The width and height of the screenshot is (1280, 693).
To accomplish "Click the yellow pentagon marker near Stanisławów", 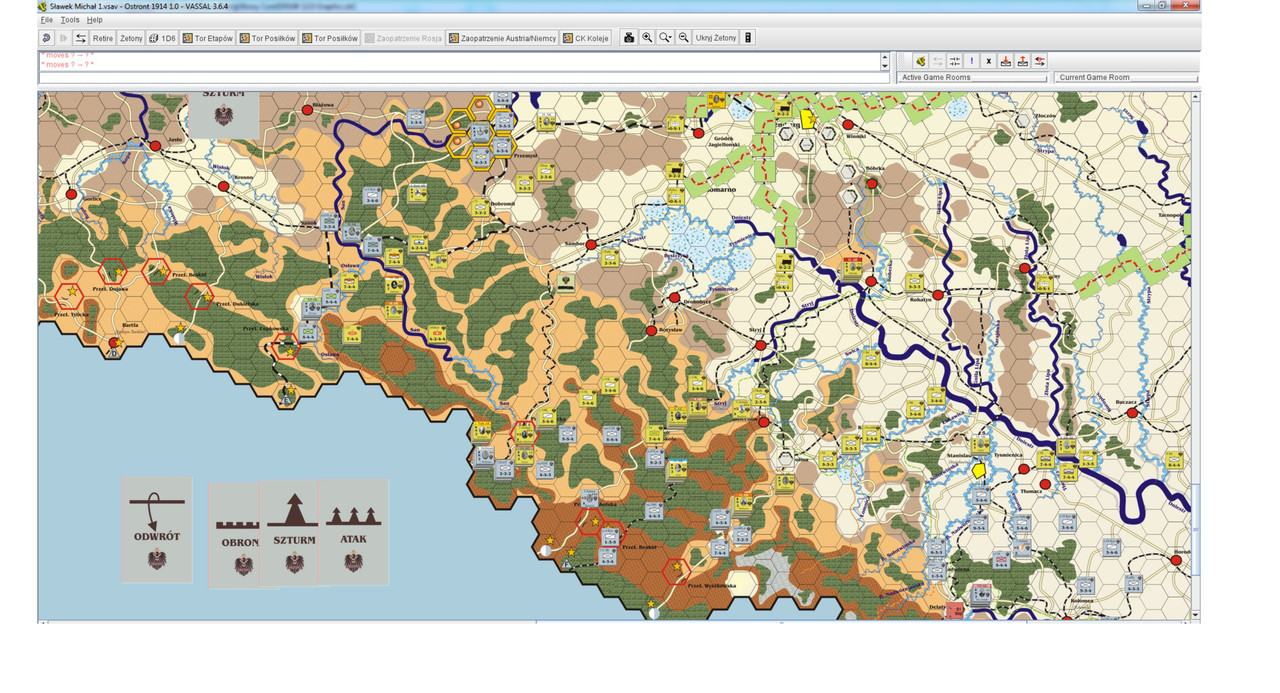I will point(979,471).
